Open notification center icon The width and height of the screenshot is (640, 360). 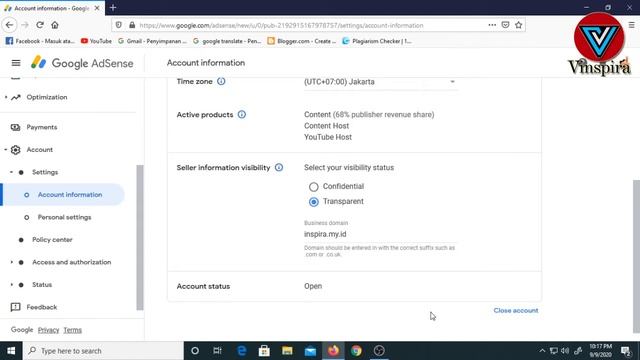(x=626, y=351)
